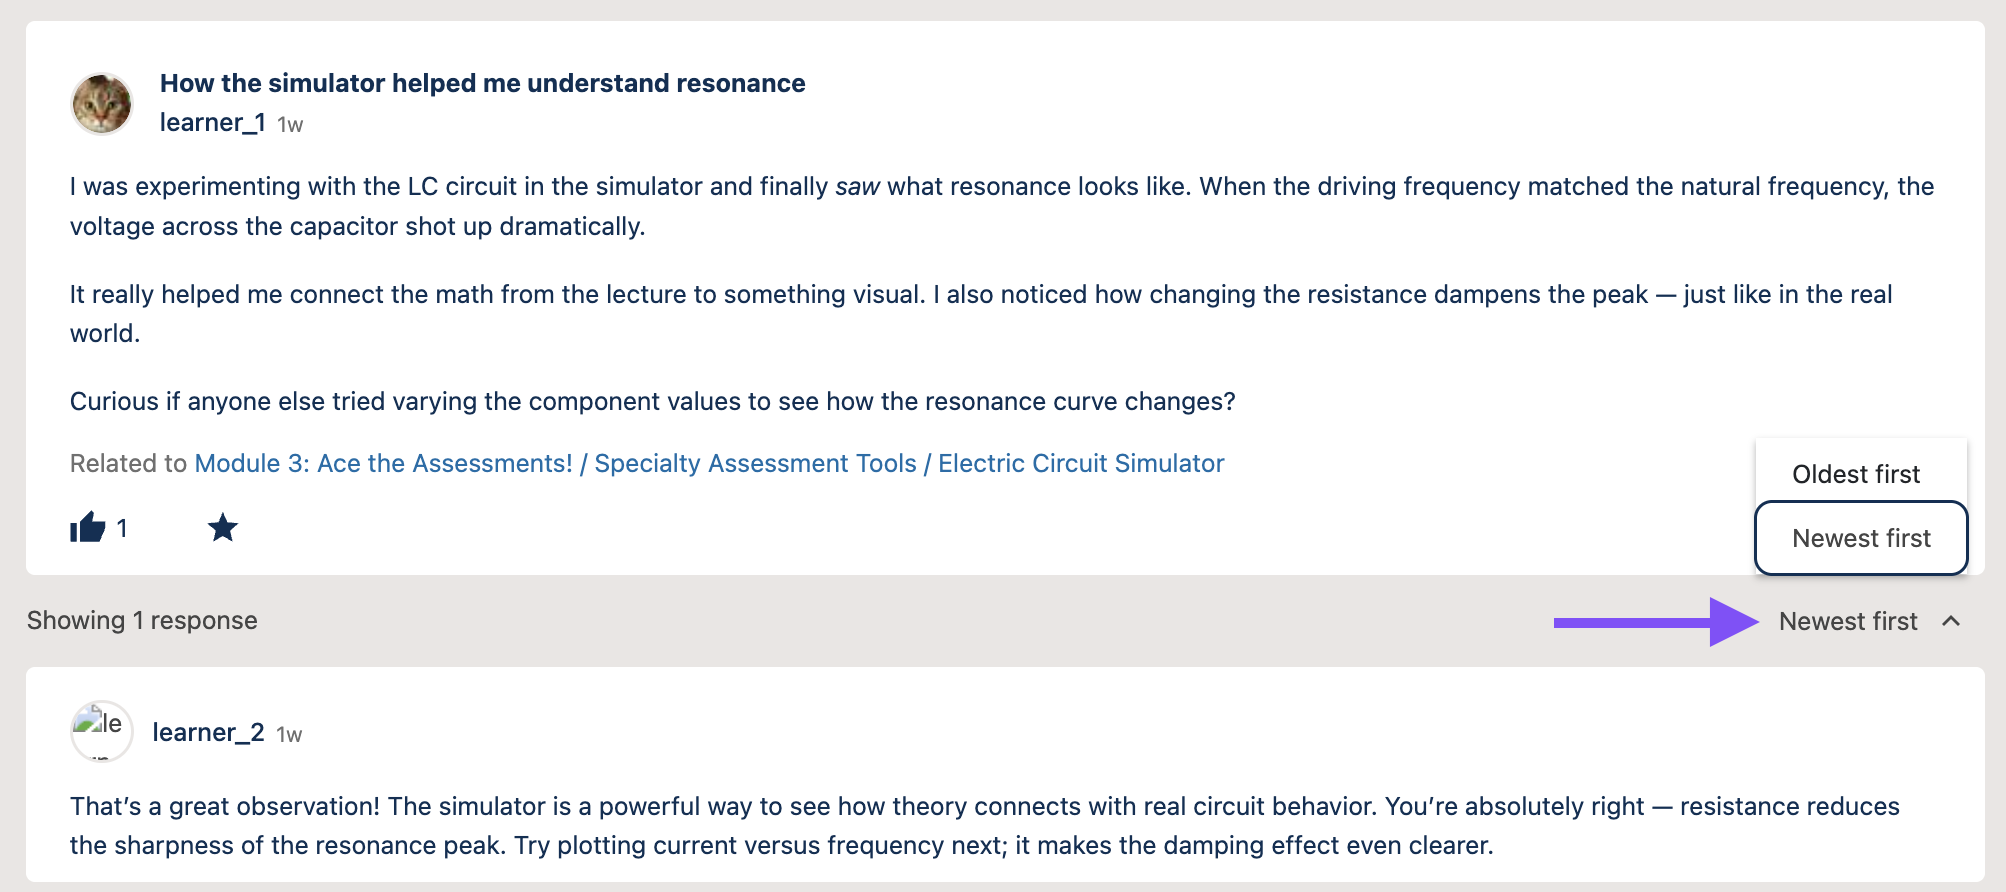Like the post with the thumbs-up icon
The width and height of the screenshot is (2006, 892).
[x=88, y=527]
